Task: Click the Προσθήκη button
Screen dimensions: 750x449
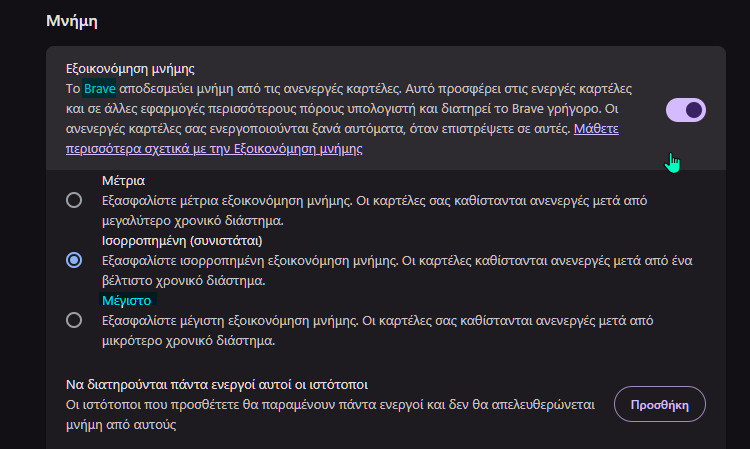Action: pyautogui.click(x=659, y=404)
